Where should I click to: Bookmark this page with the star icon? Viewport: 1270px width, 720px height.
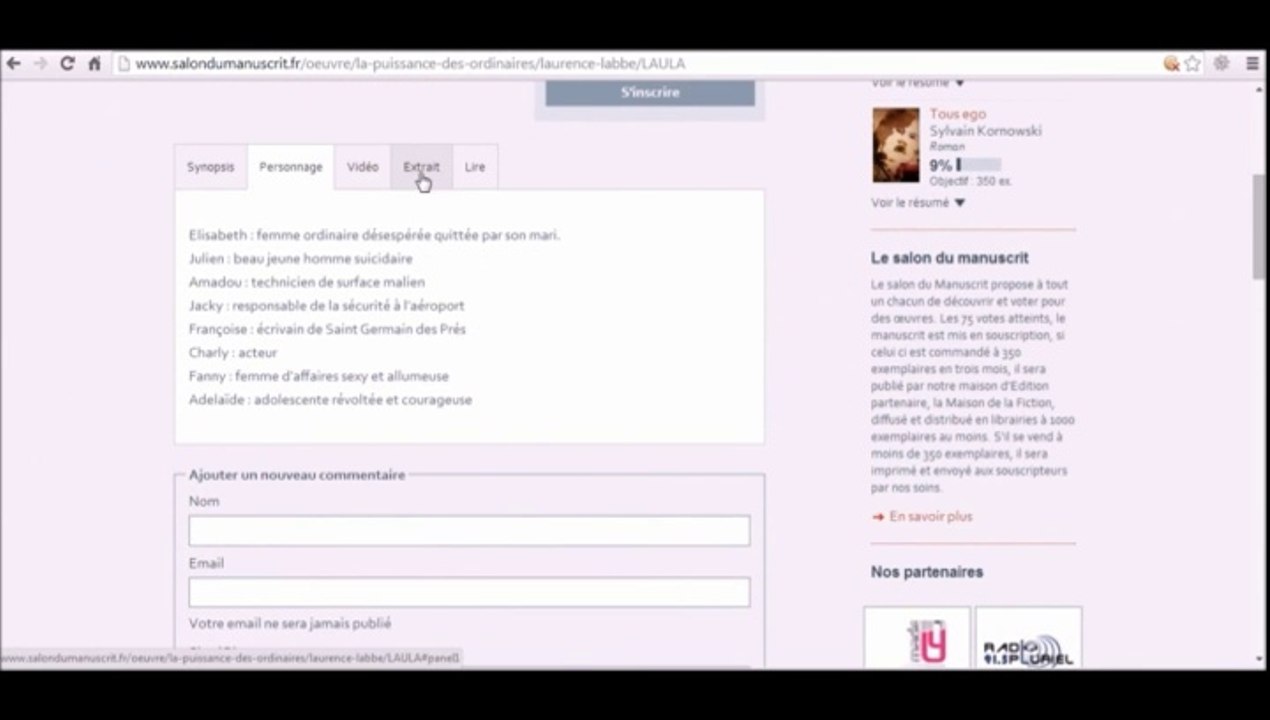click(1192, 63)
